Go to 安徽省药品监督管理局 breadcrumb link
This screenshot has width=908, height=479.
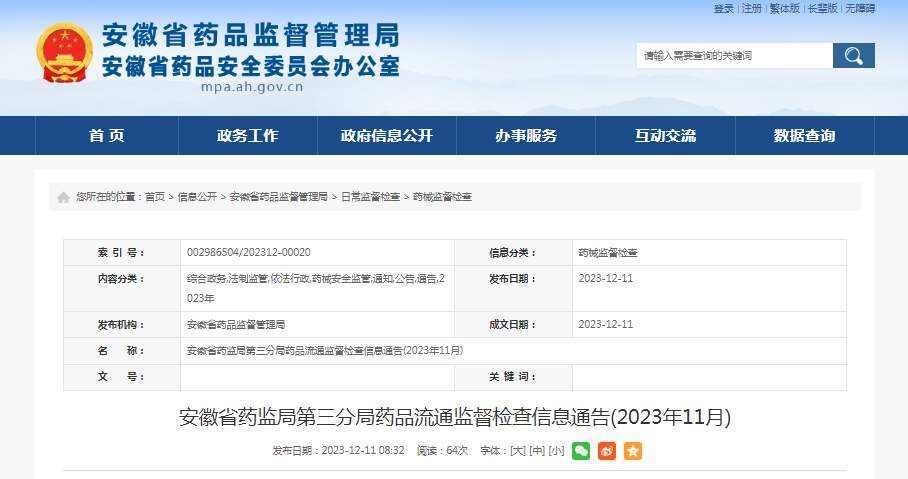279,197
